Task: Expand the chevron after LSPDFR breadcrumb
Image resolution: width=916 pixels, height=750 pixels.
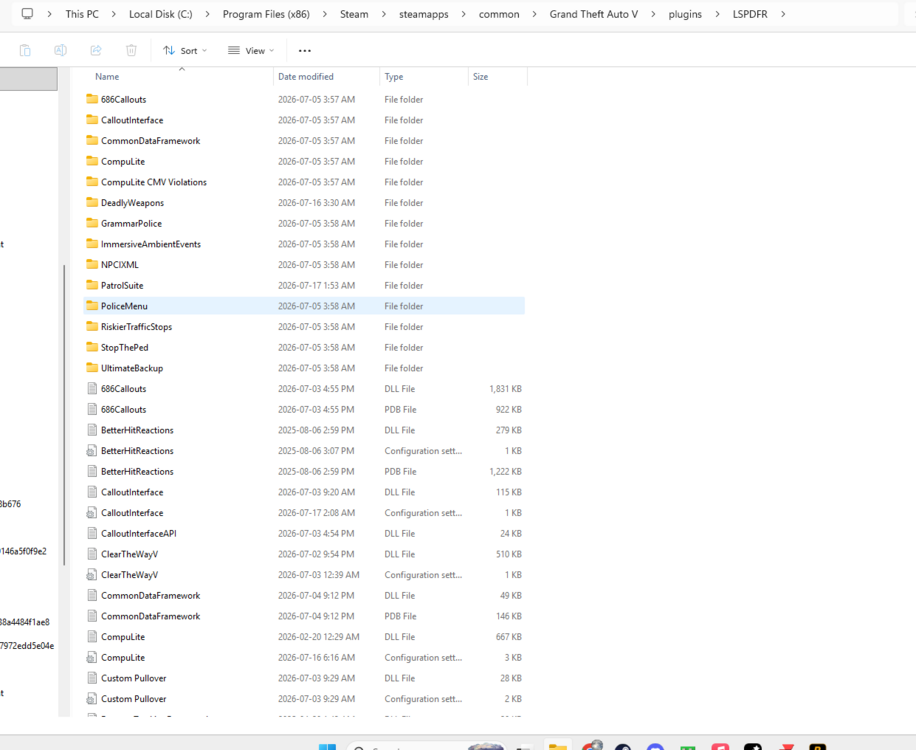Action: coord(783,14)
